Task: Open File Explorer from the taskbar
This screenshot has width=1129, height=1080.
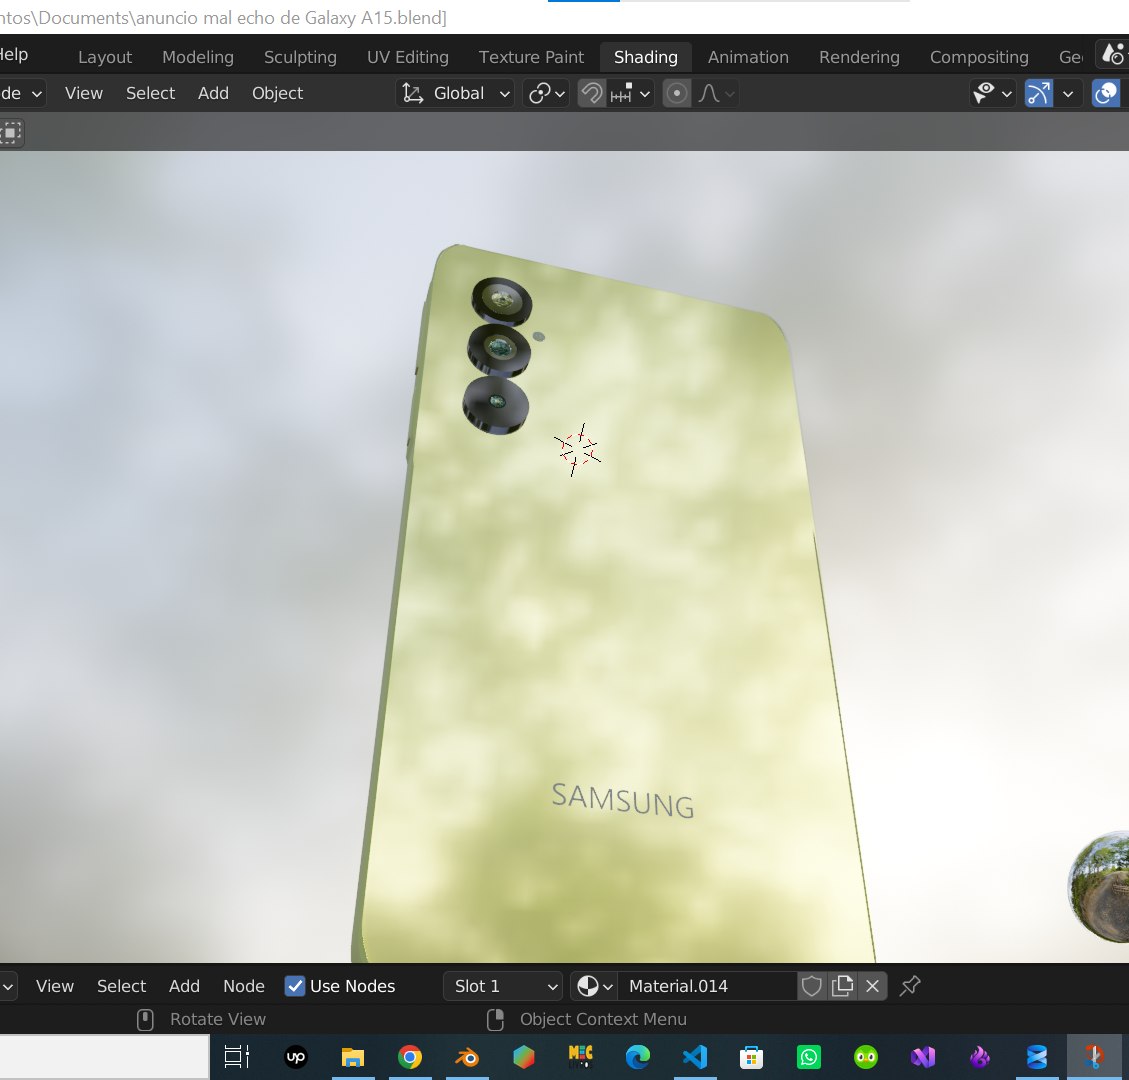Action: pyautogui.click(x=353, y=1057)
